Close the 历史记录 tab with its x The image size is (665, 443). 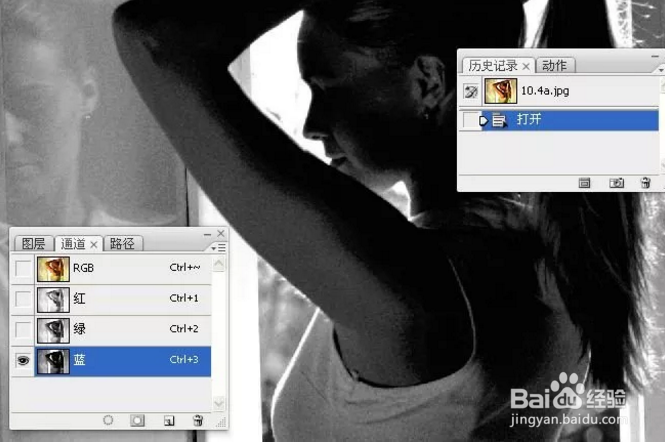[526, 66]
